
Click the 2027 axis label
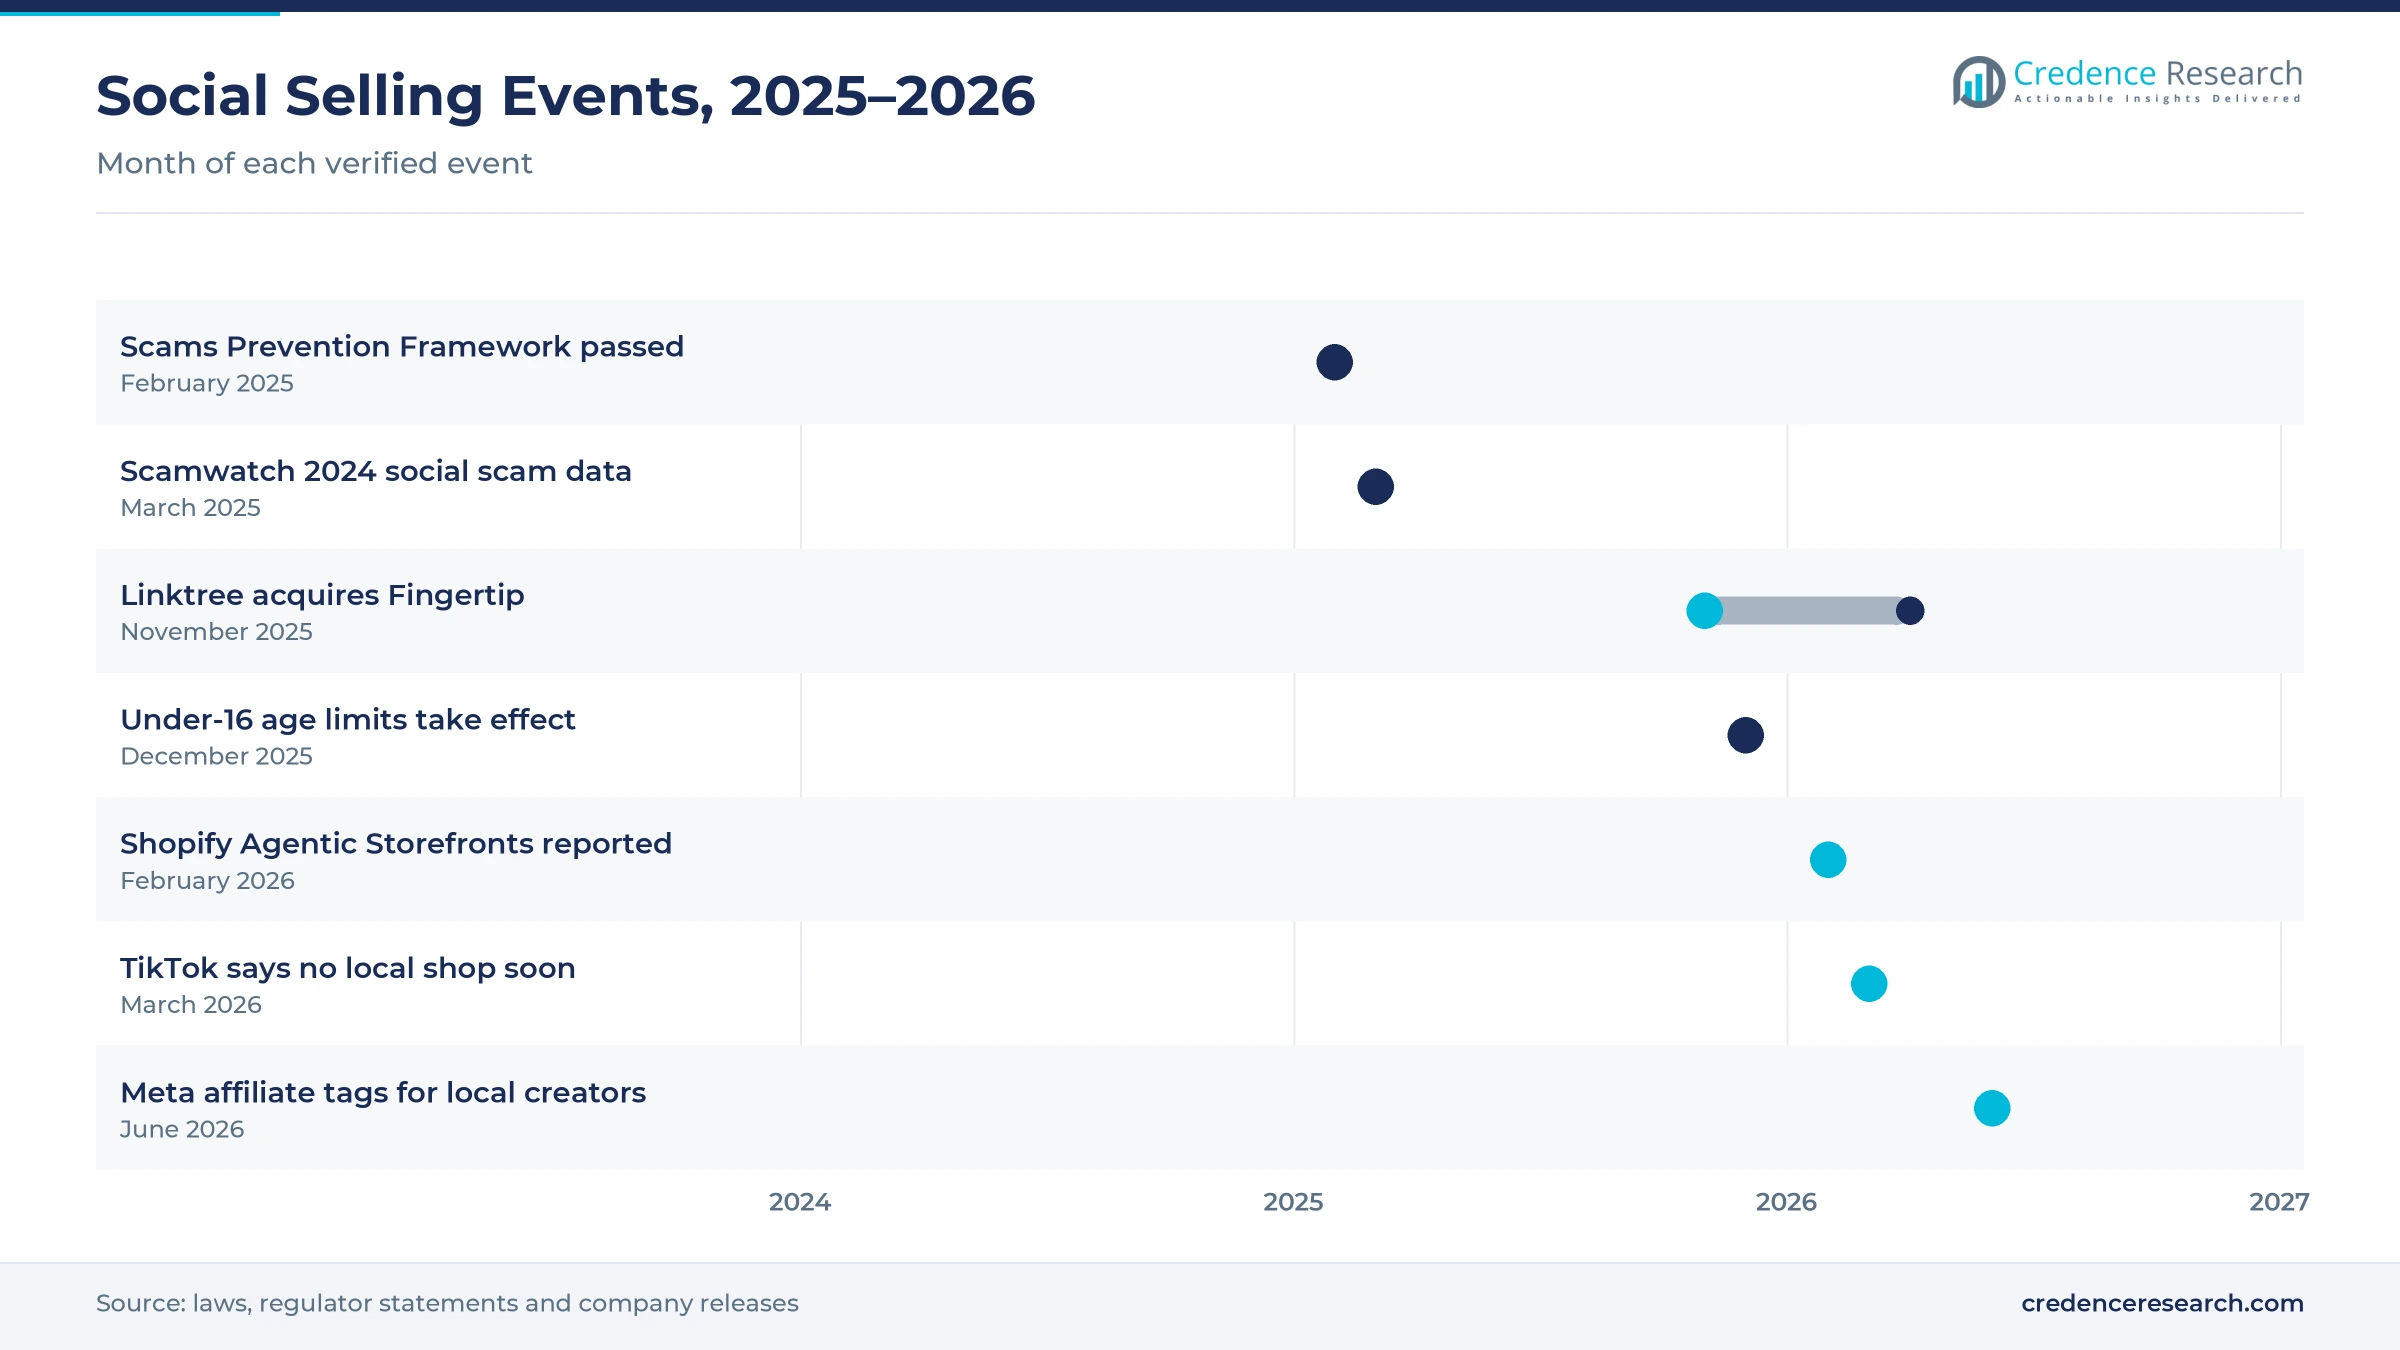point(2279,1202)
